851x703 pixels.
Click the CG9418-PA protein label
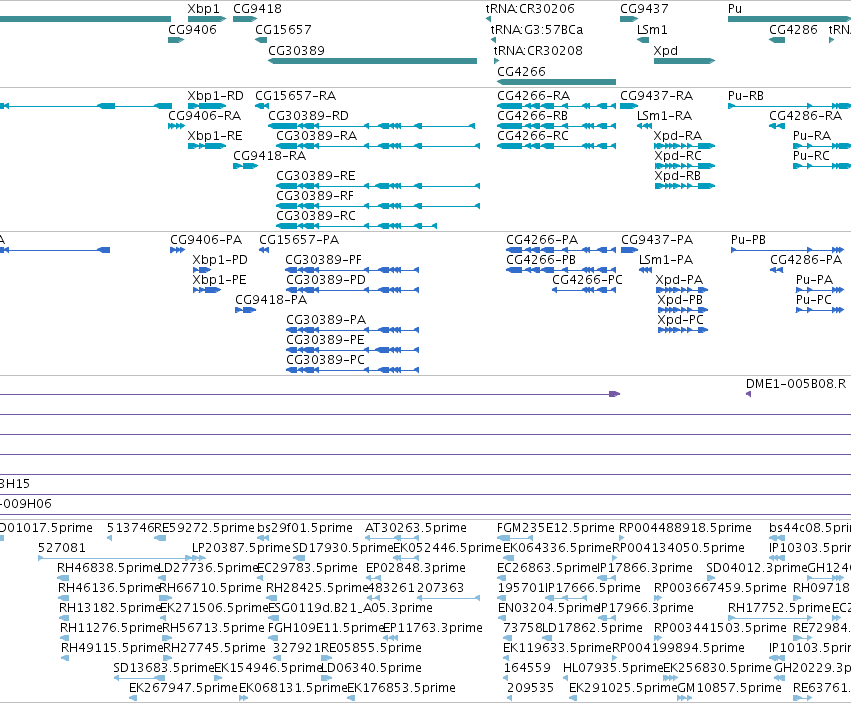tap(271, 300)
